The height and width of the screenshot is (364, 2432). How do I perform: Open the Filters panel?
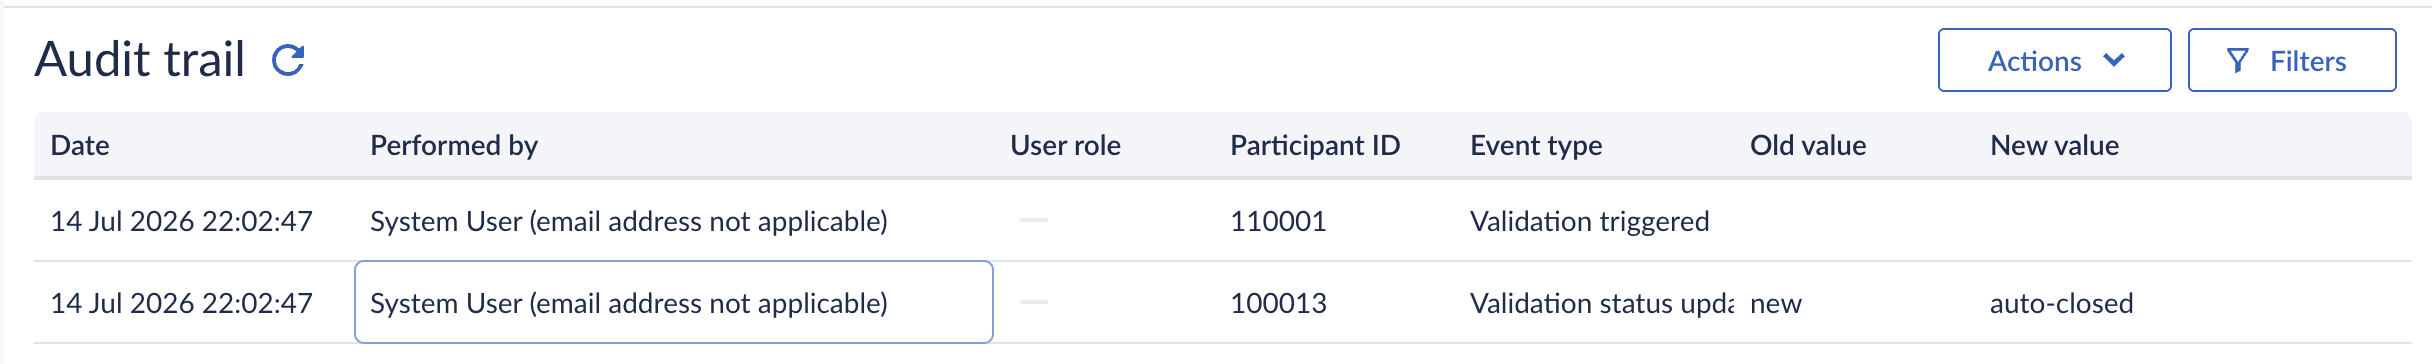2291,60
